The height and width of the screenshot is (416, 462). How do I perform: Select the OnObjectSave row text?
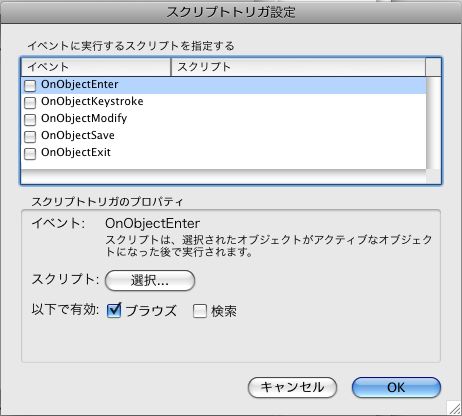[78, 135]
